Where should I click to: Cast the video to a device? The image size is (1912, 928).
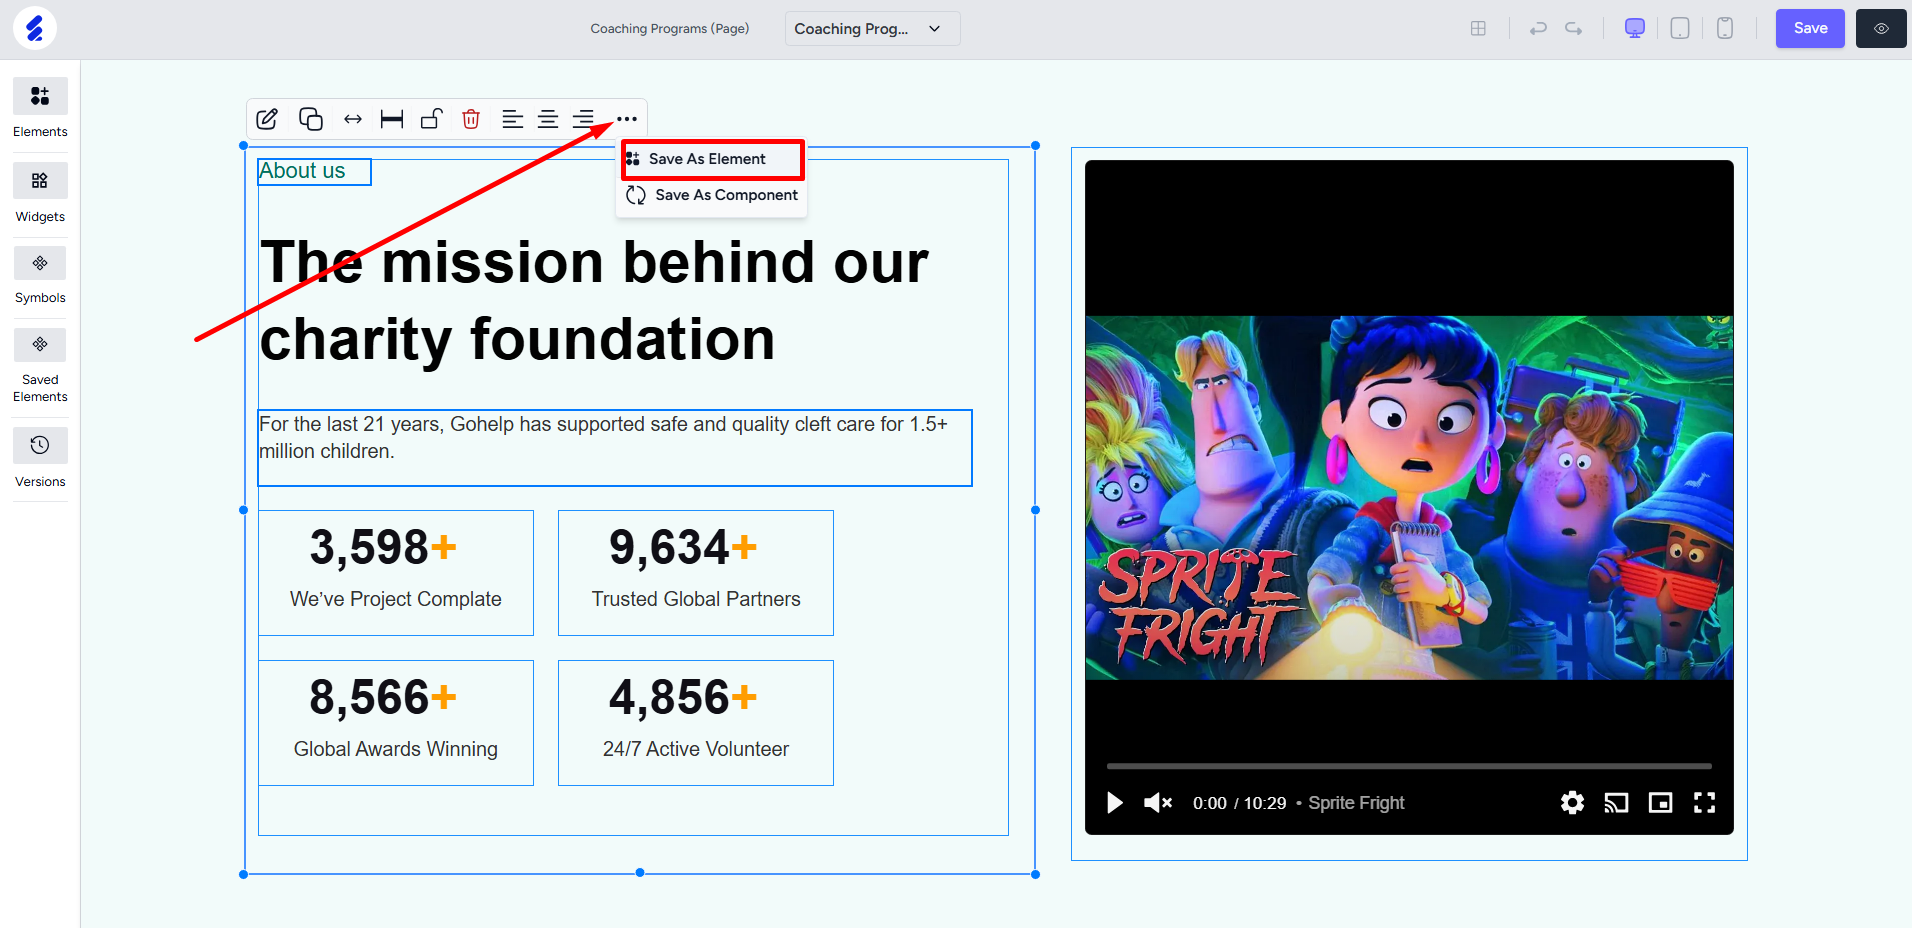click(x=1616, y=803)
